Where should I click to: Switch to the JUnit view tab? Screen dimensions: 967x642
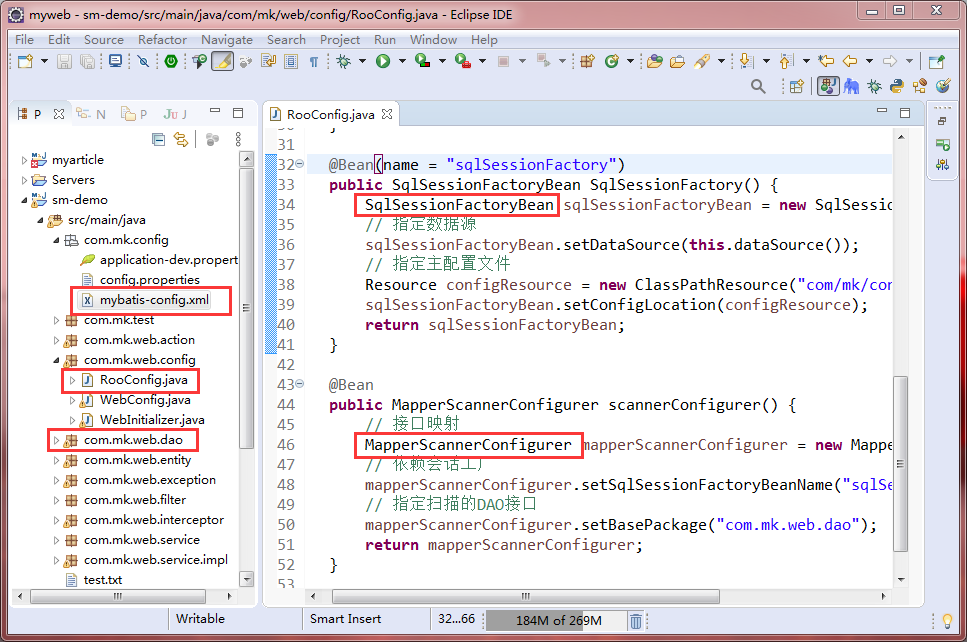coord(175,114)
